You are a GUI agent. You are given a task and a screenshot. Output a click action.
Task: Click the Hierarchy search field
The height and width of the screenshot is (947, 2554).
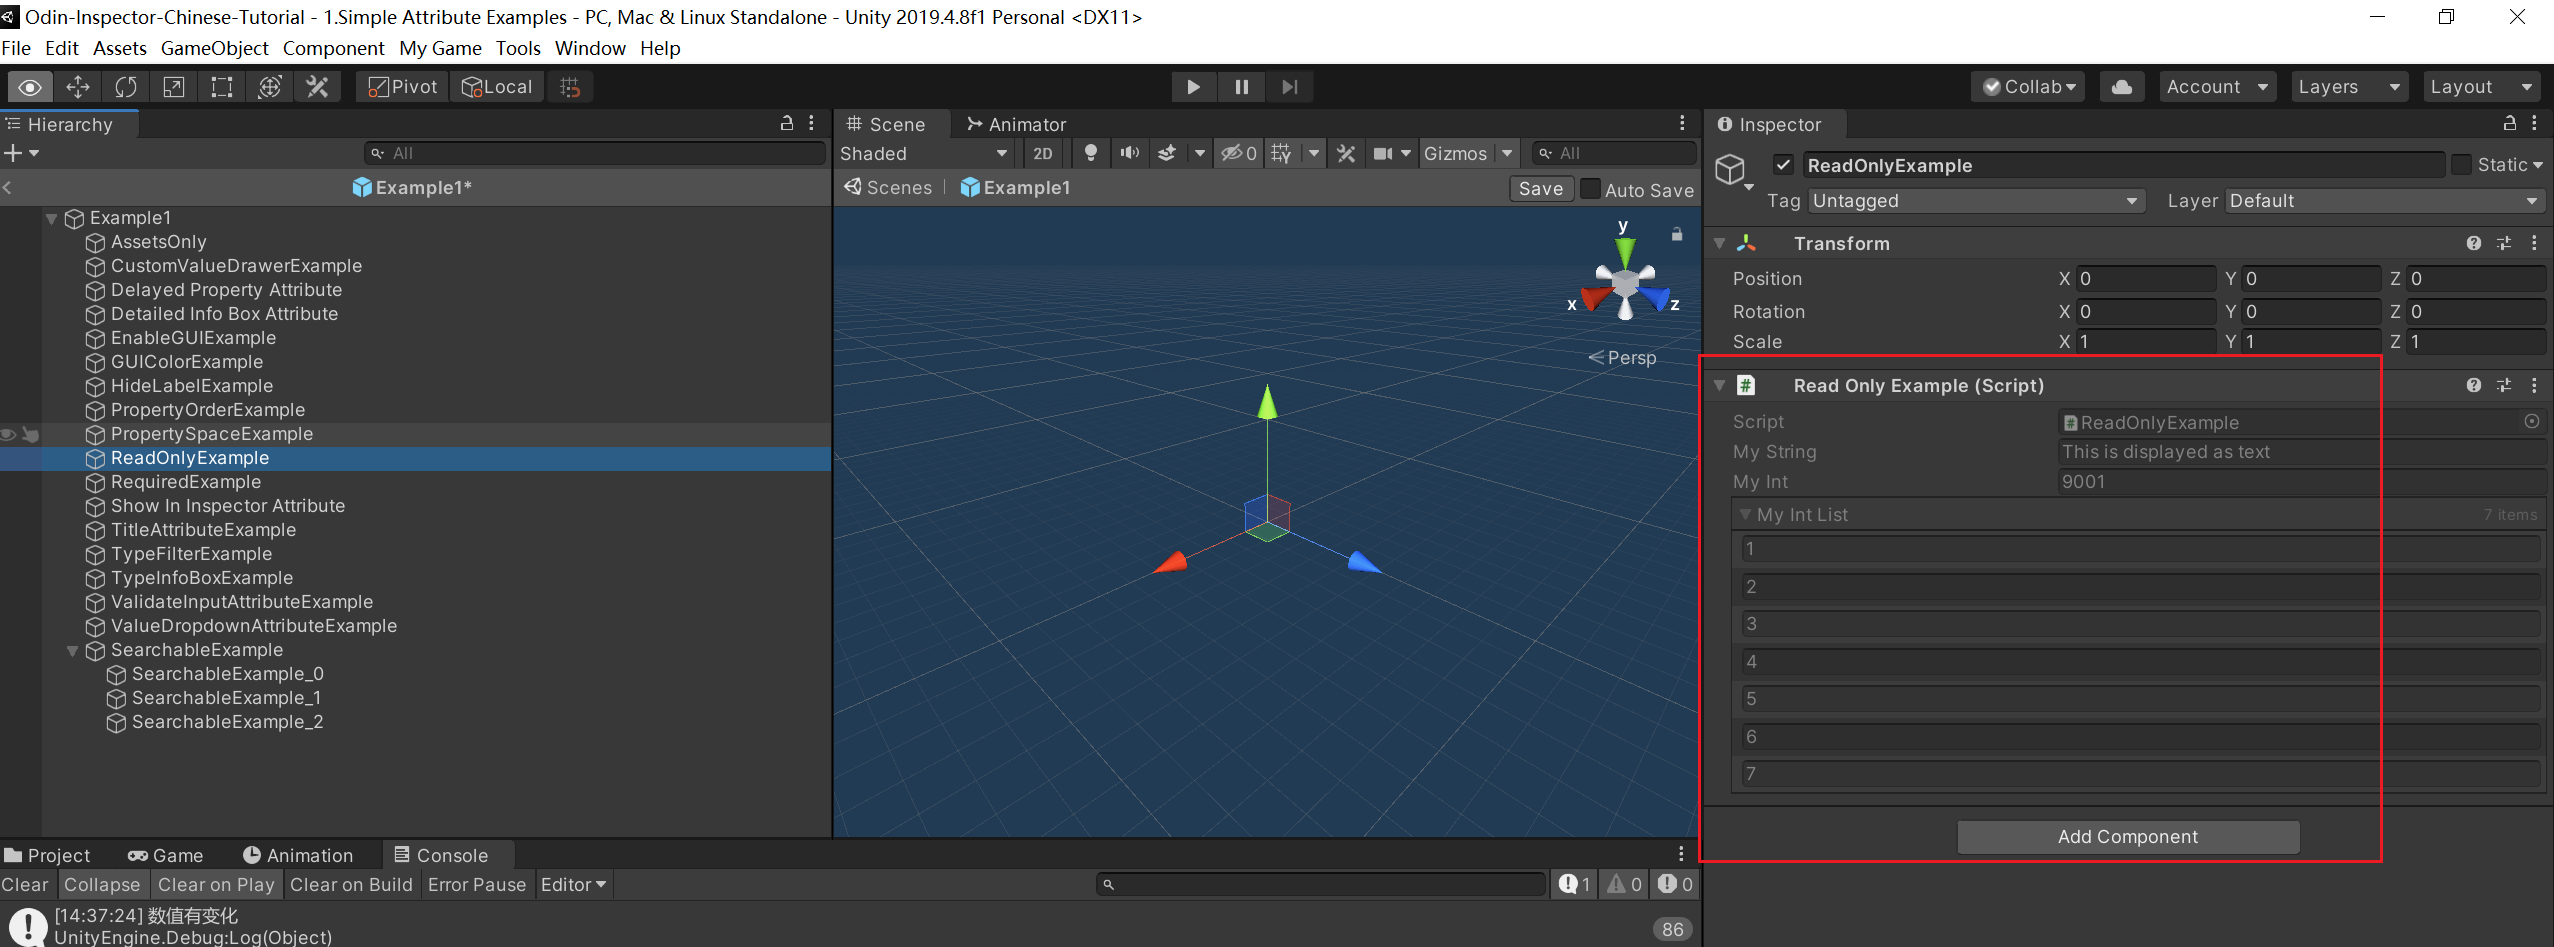pyautogui.click(x=595, y=153)
